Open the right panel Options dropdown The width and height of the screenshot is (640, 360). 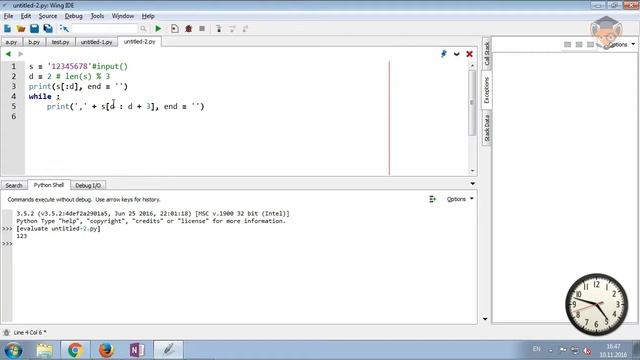622,44
